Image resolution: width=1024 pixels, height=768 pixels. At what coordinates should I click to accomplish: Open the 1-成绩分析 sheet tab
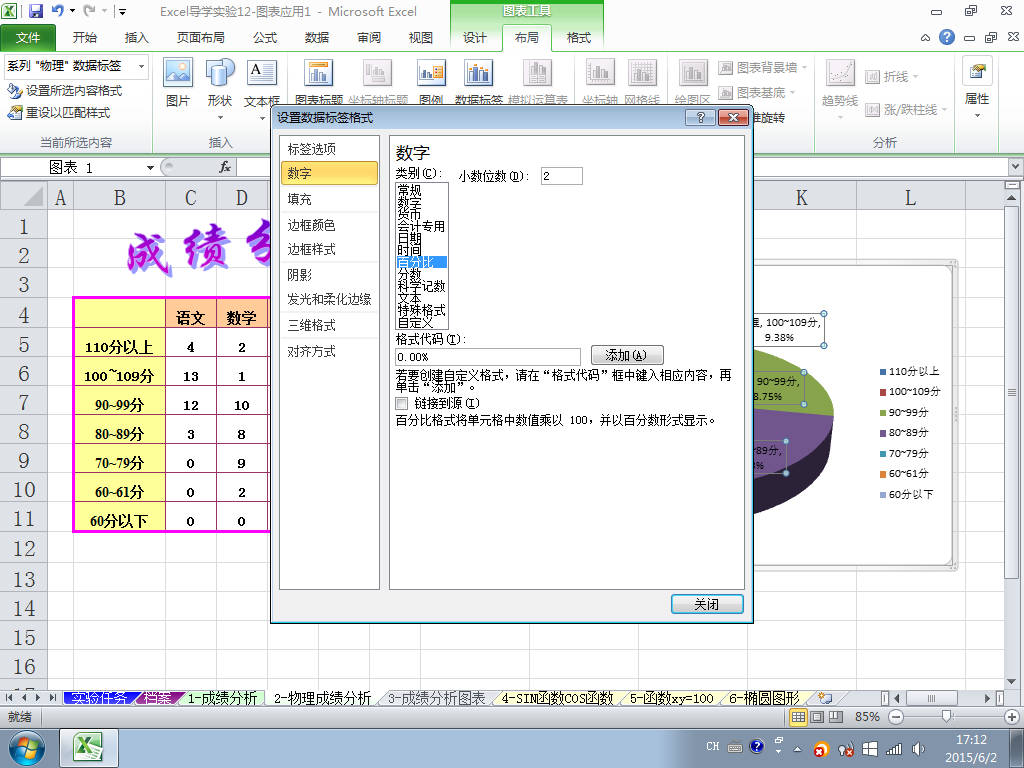[223, 698]
